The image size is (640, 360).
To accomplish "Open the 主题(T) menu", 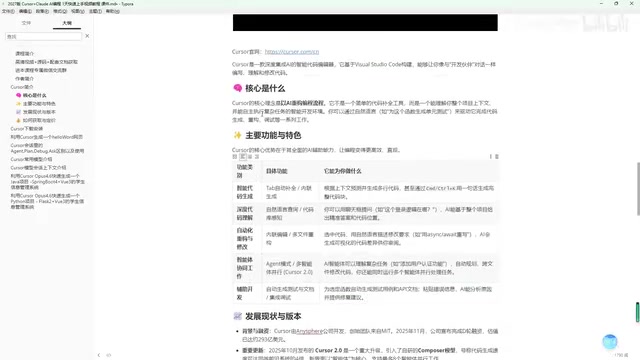I will click(95, 11).
